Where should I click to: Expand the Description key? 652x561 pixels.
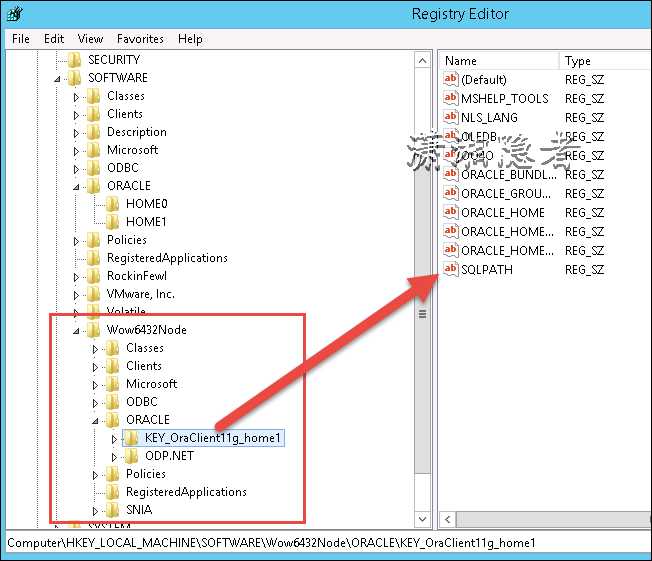point(76,133)
